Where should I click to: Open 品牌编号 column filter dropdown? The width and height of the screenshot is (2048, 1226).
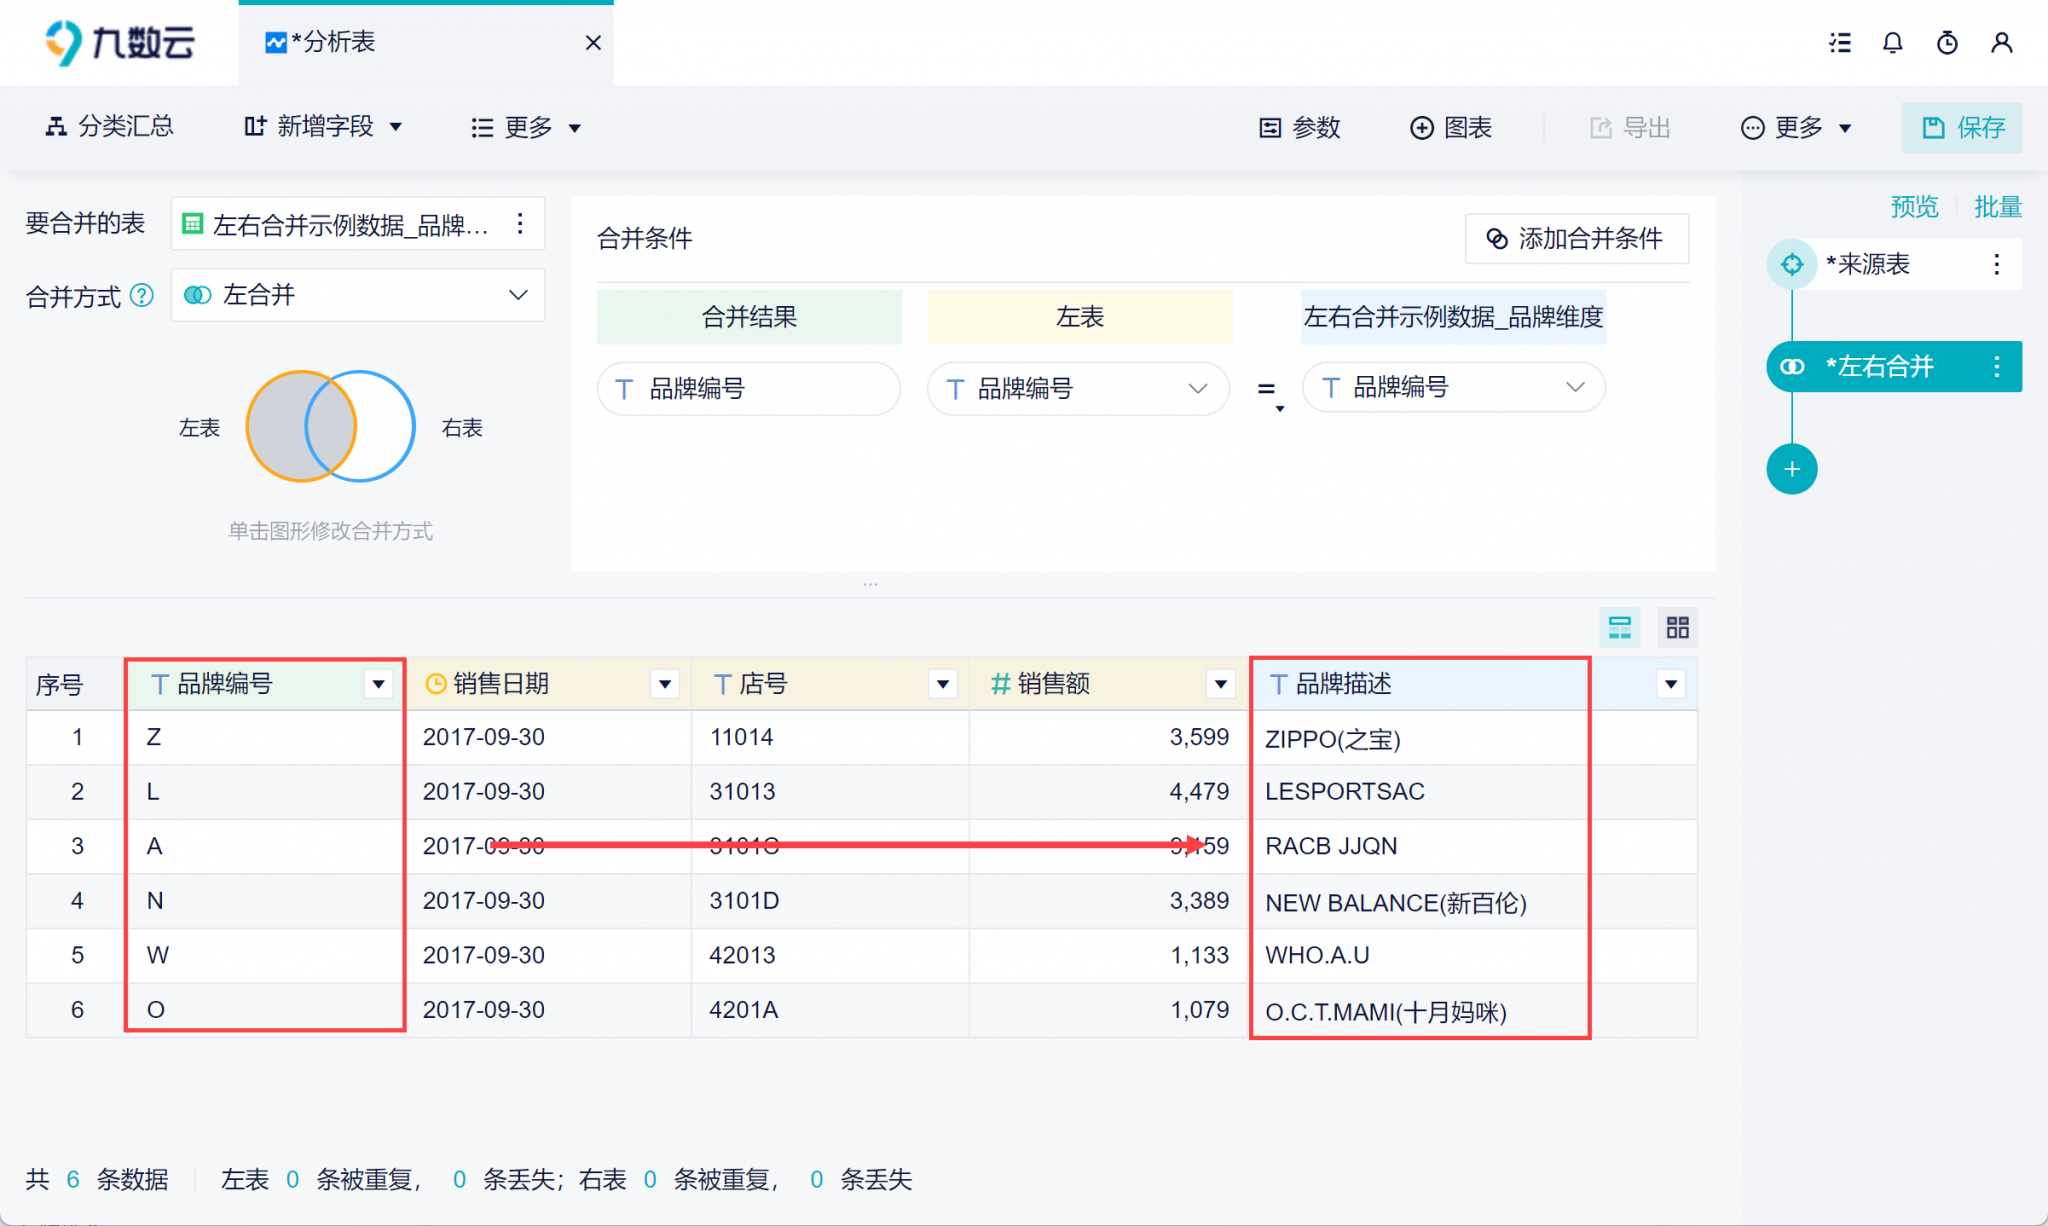click(x=378, y=684)
